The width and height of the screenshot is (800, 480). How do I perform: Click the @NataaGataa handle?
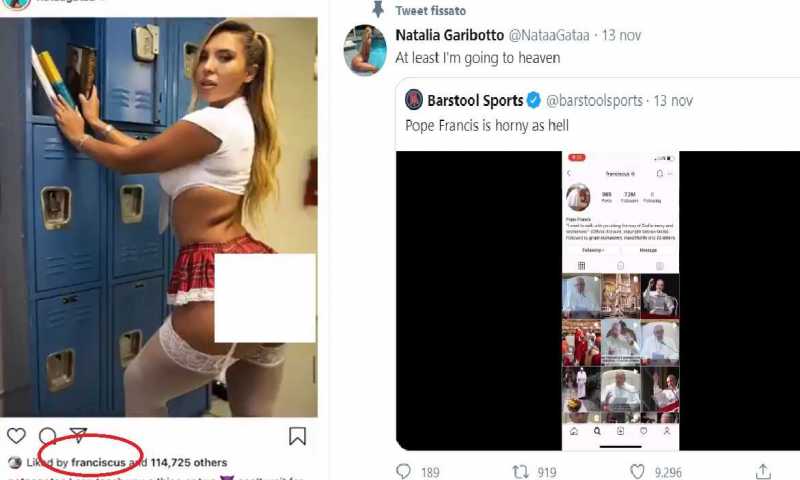click(x=549, y=35)
